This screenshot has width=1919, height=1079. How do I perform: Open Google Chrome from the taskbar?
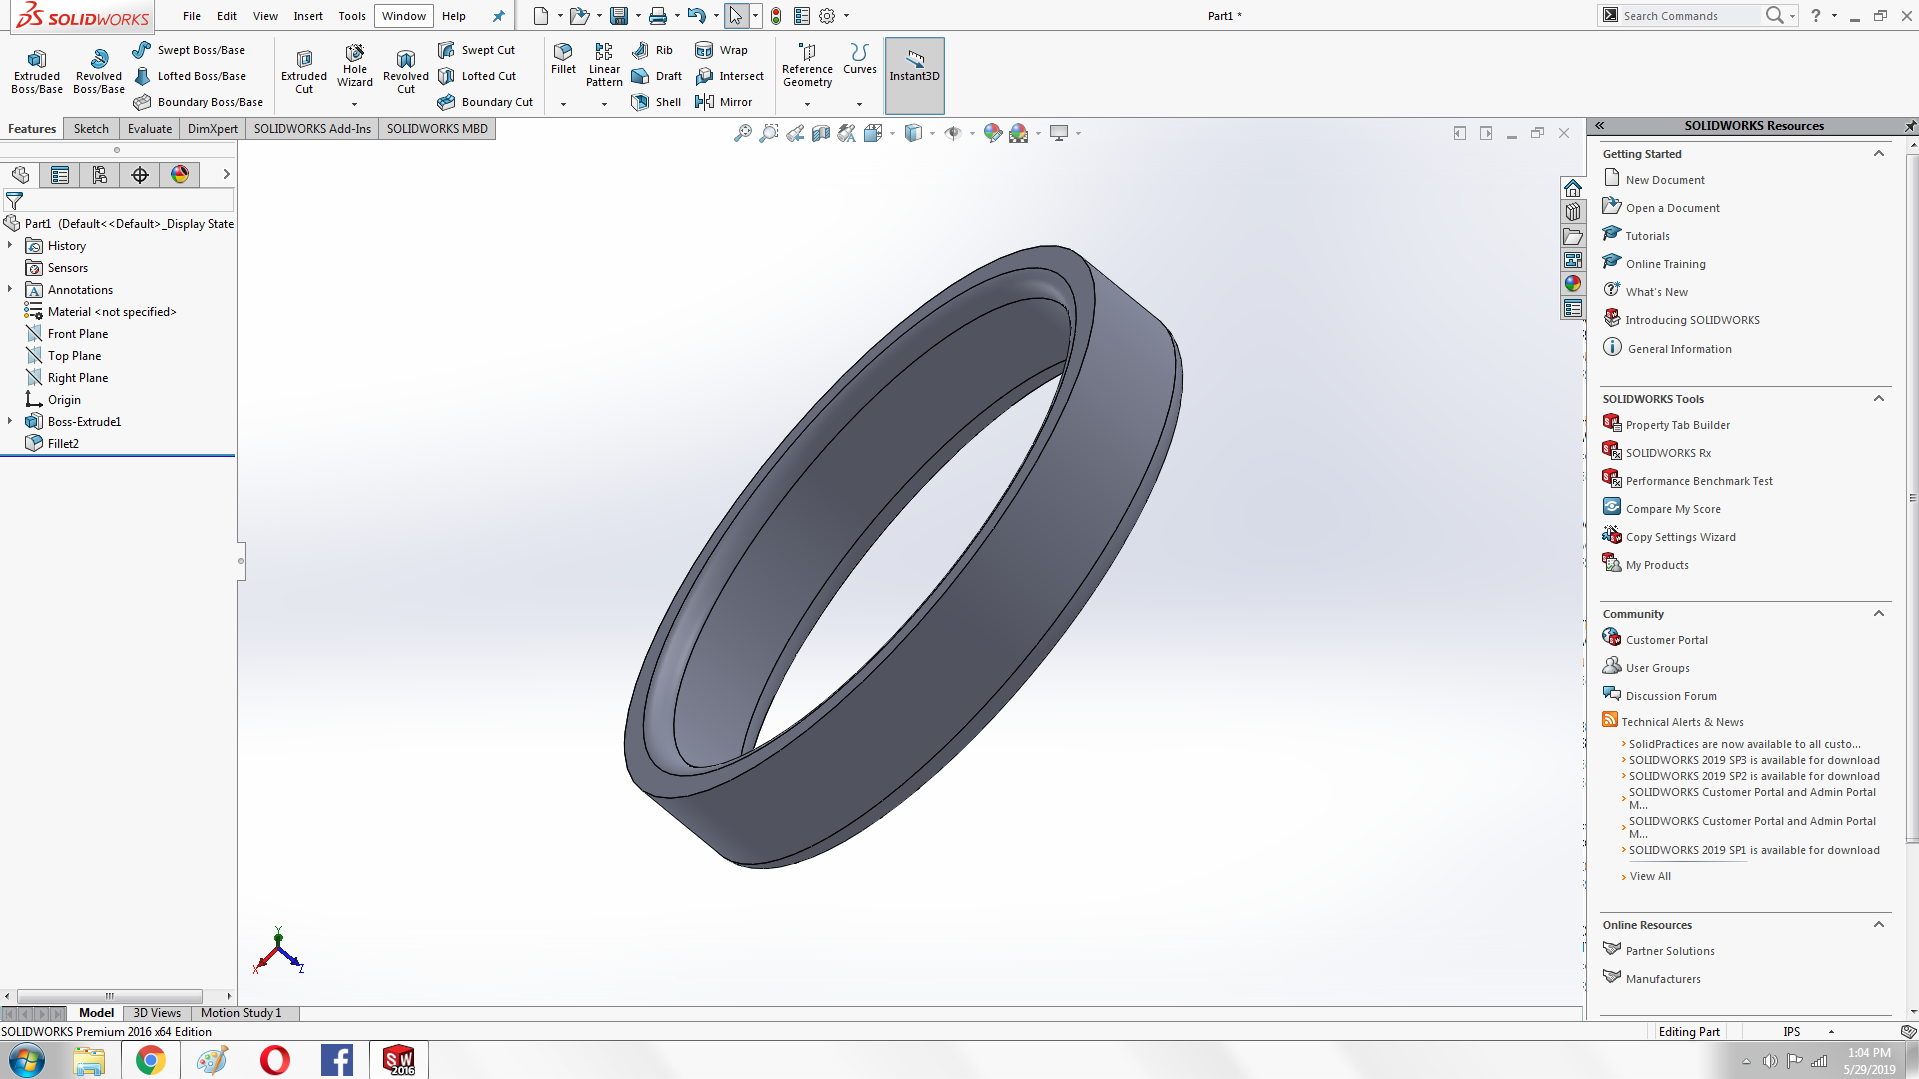coord(151,1060)
